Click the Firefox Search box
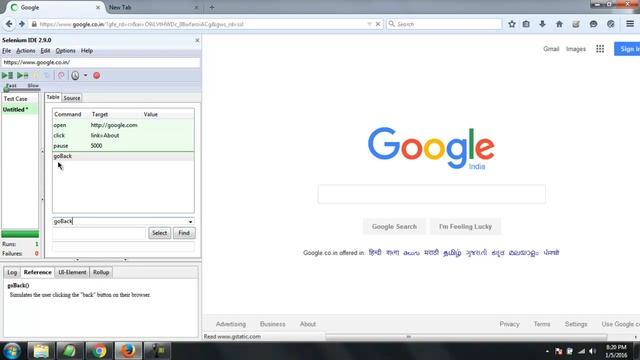 [x=444, y=24]
